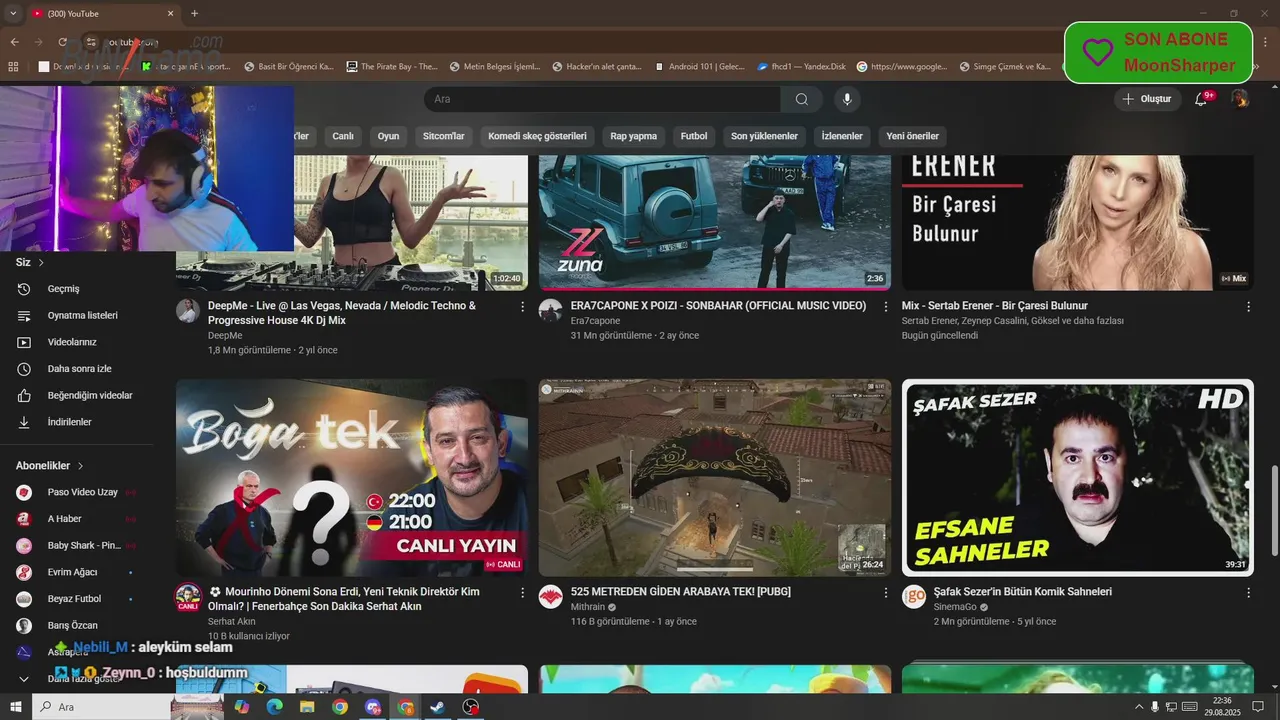The height and width of the screenshot is (720, 1280).
Task: Open Chrome apps grid icon
Action: [x=13, y=67]
